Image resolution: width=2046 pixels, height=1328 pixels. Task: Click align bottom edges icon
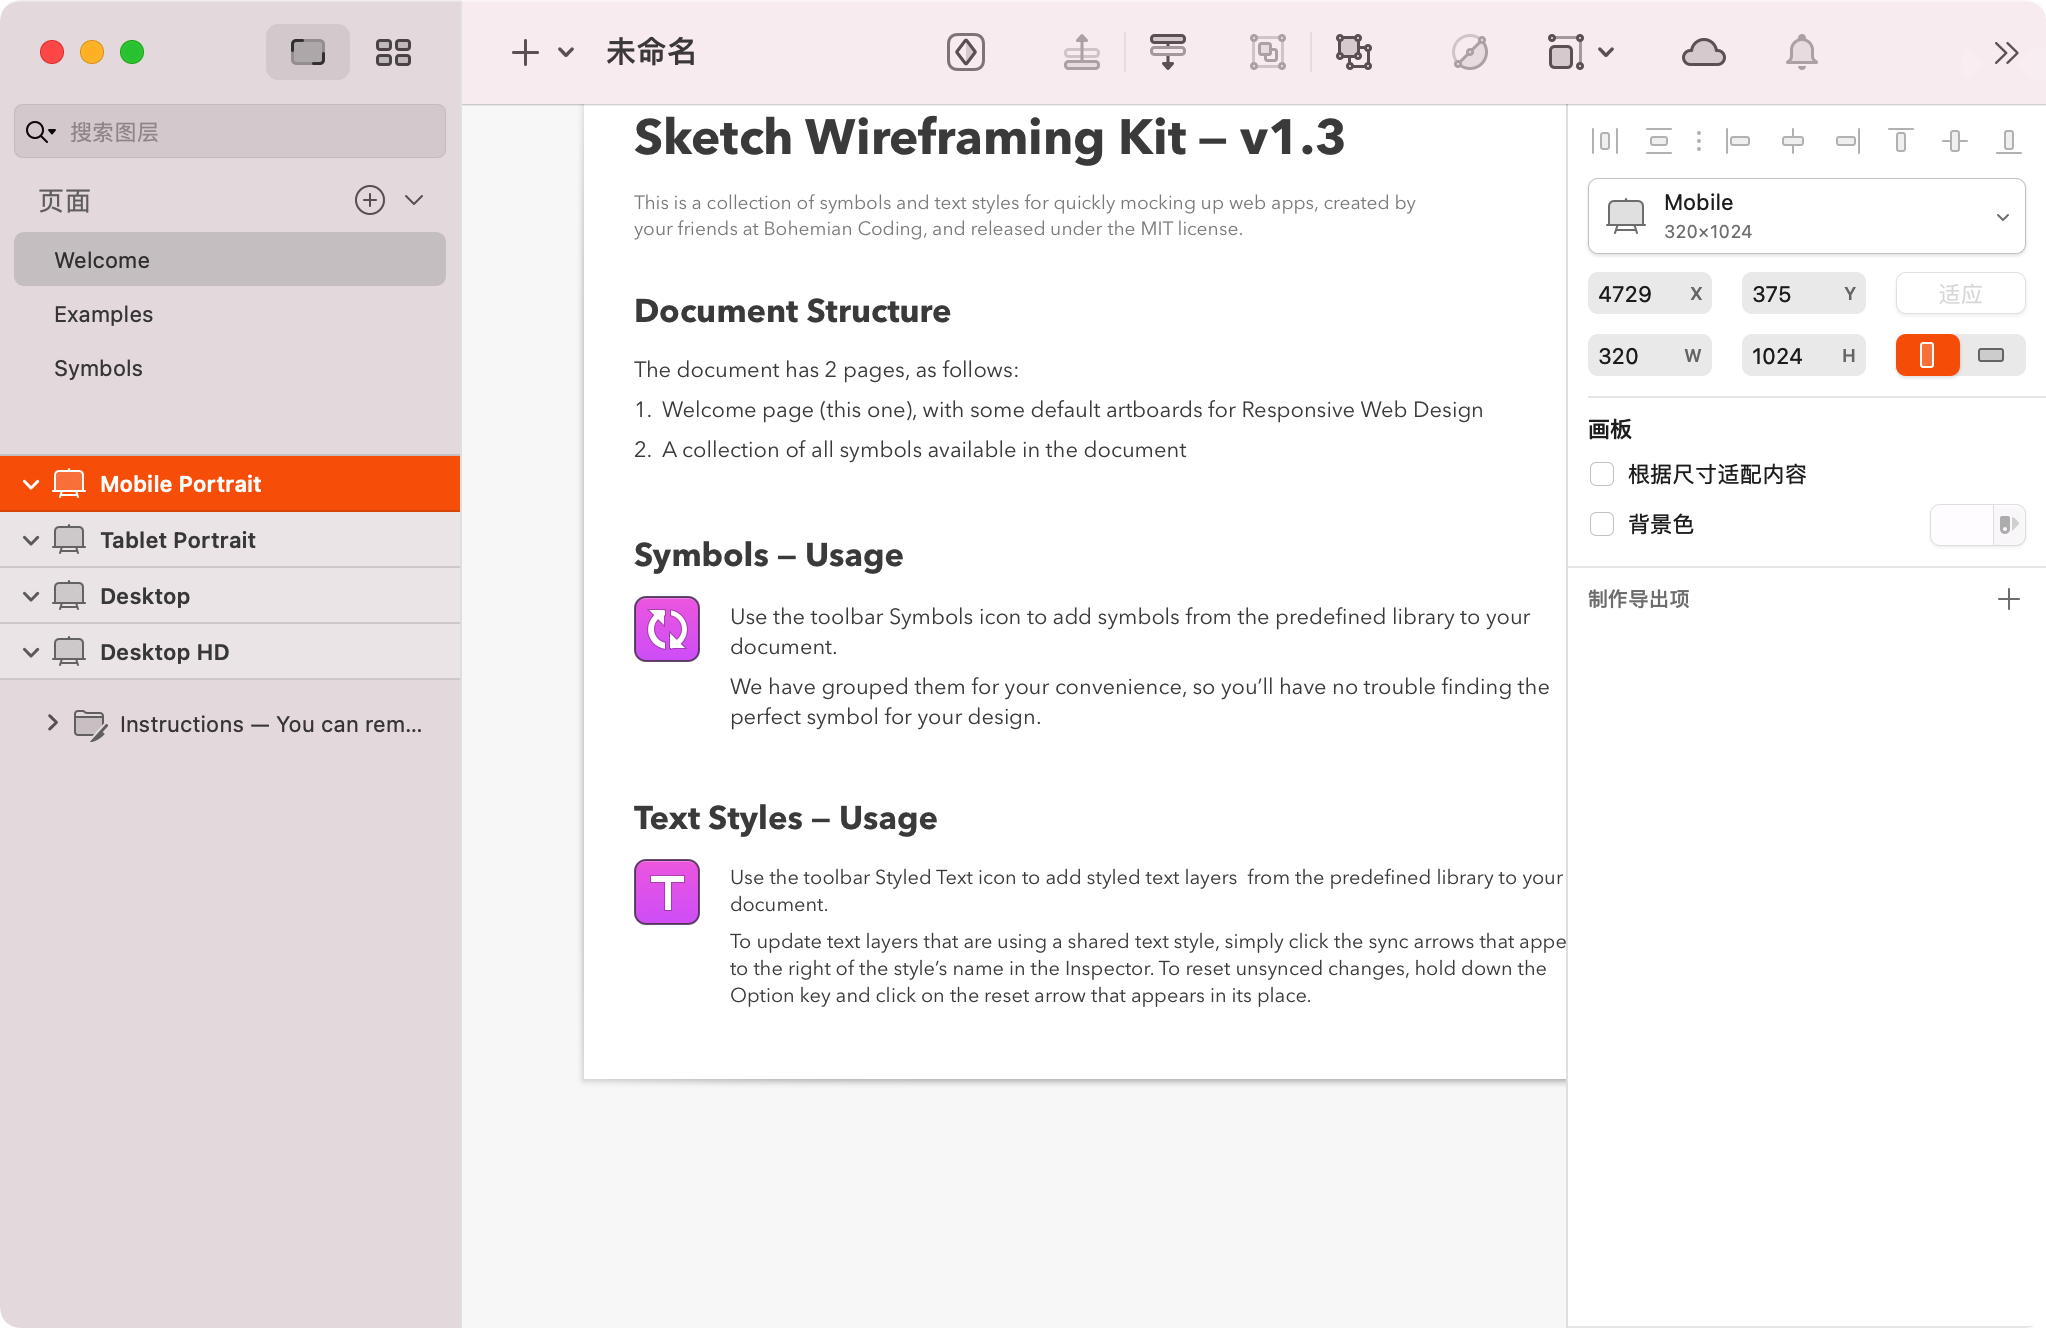coord(2008,141)
